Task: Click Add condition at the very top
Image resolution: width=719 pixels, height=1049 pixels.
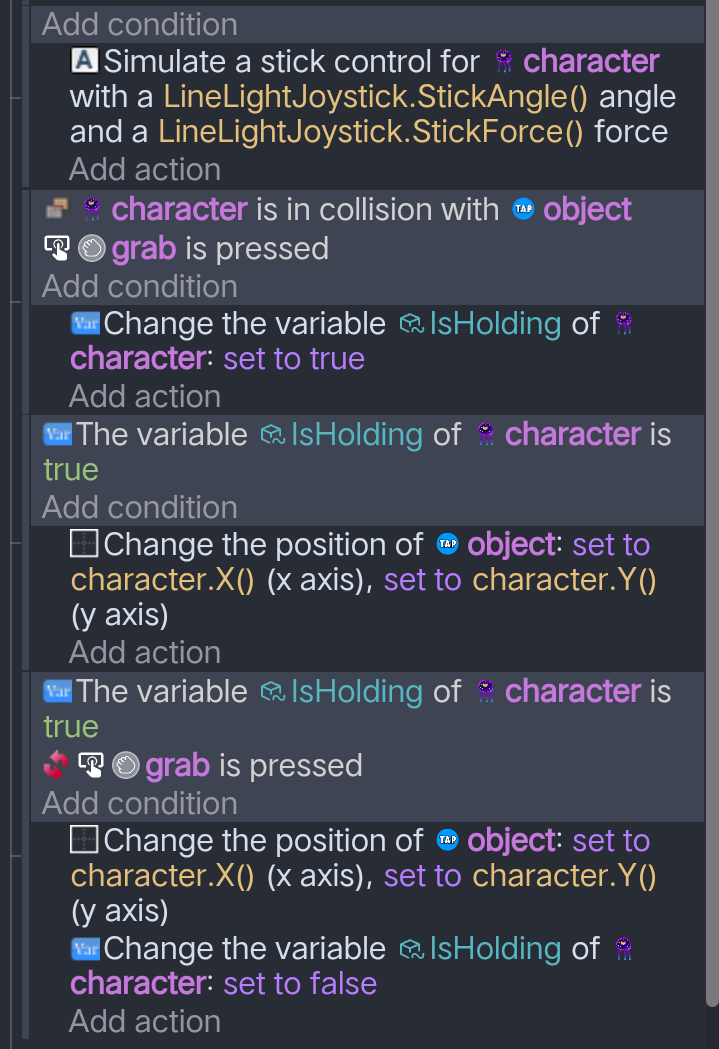Action: click(140, 24)
